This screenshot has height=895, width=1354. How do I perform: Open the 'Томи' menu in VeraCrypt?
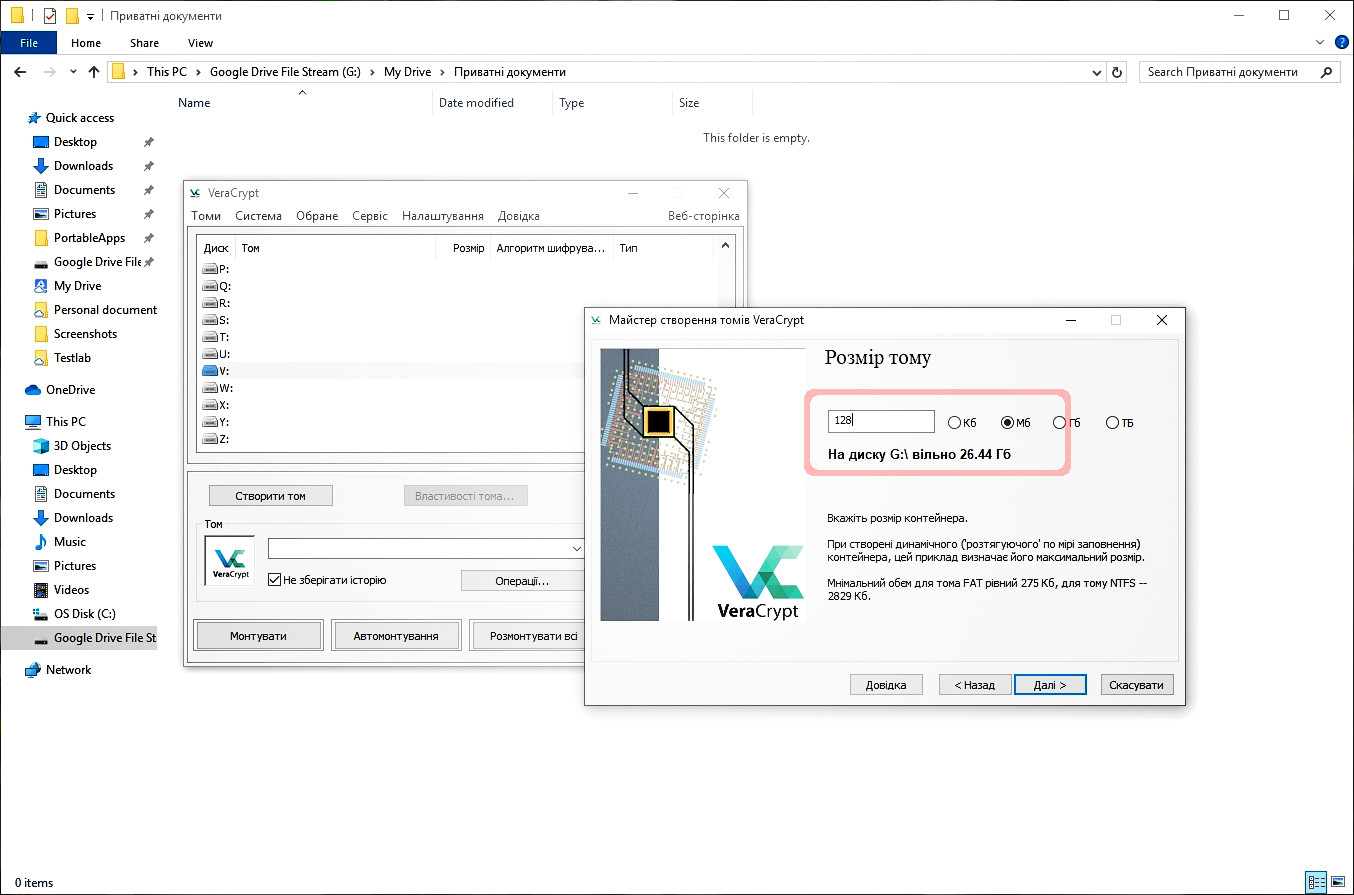(x=206, y=216)
